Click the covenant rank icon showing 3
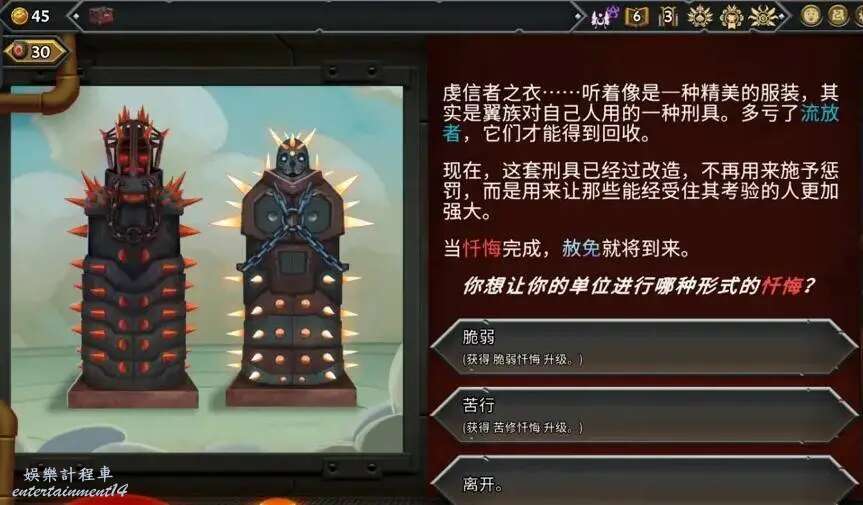This screenshot has height=505, width=863. tap(668, 17)
